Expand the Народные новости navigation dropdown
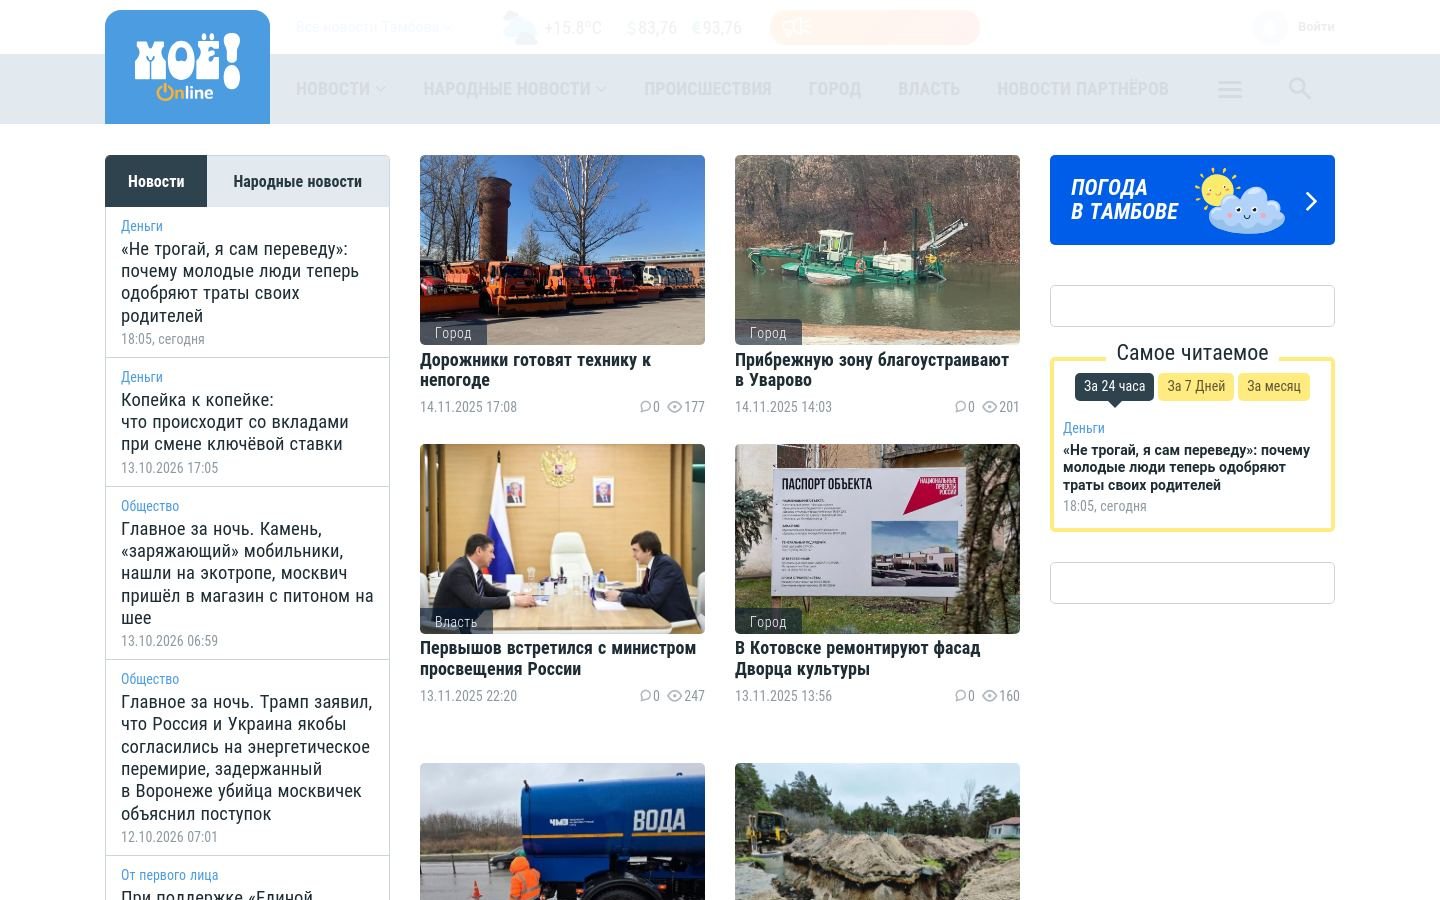 pos(515,89)
